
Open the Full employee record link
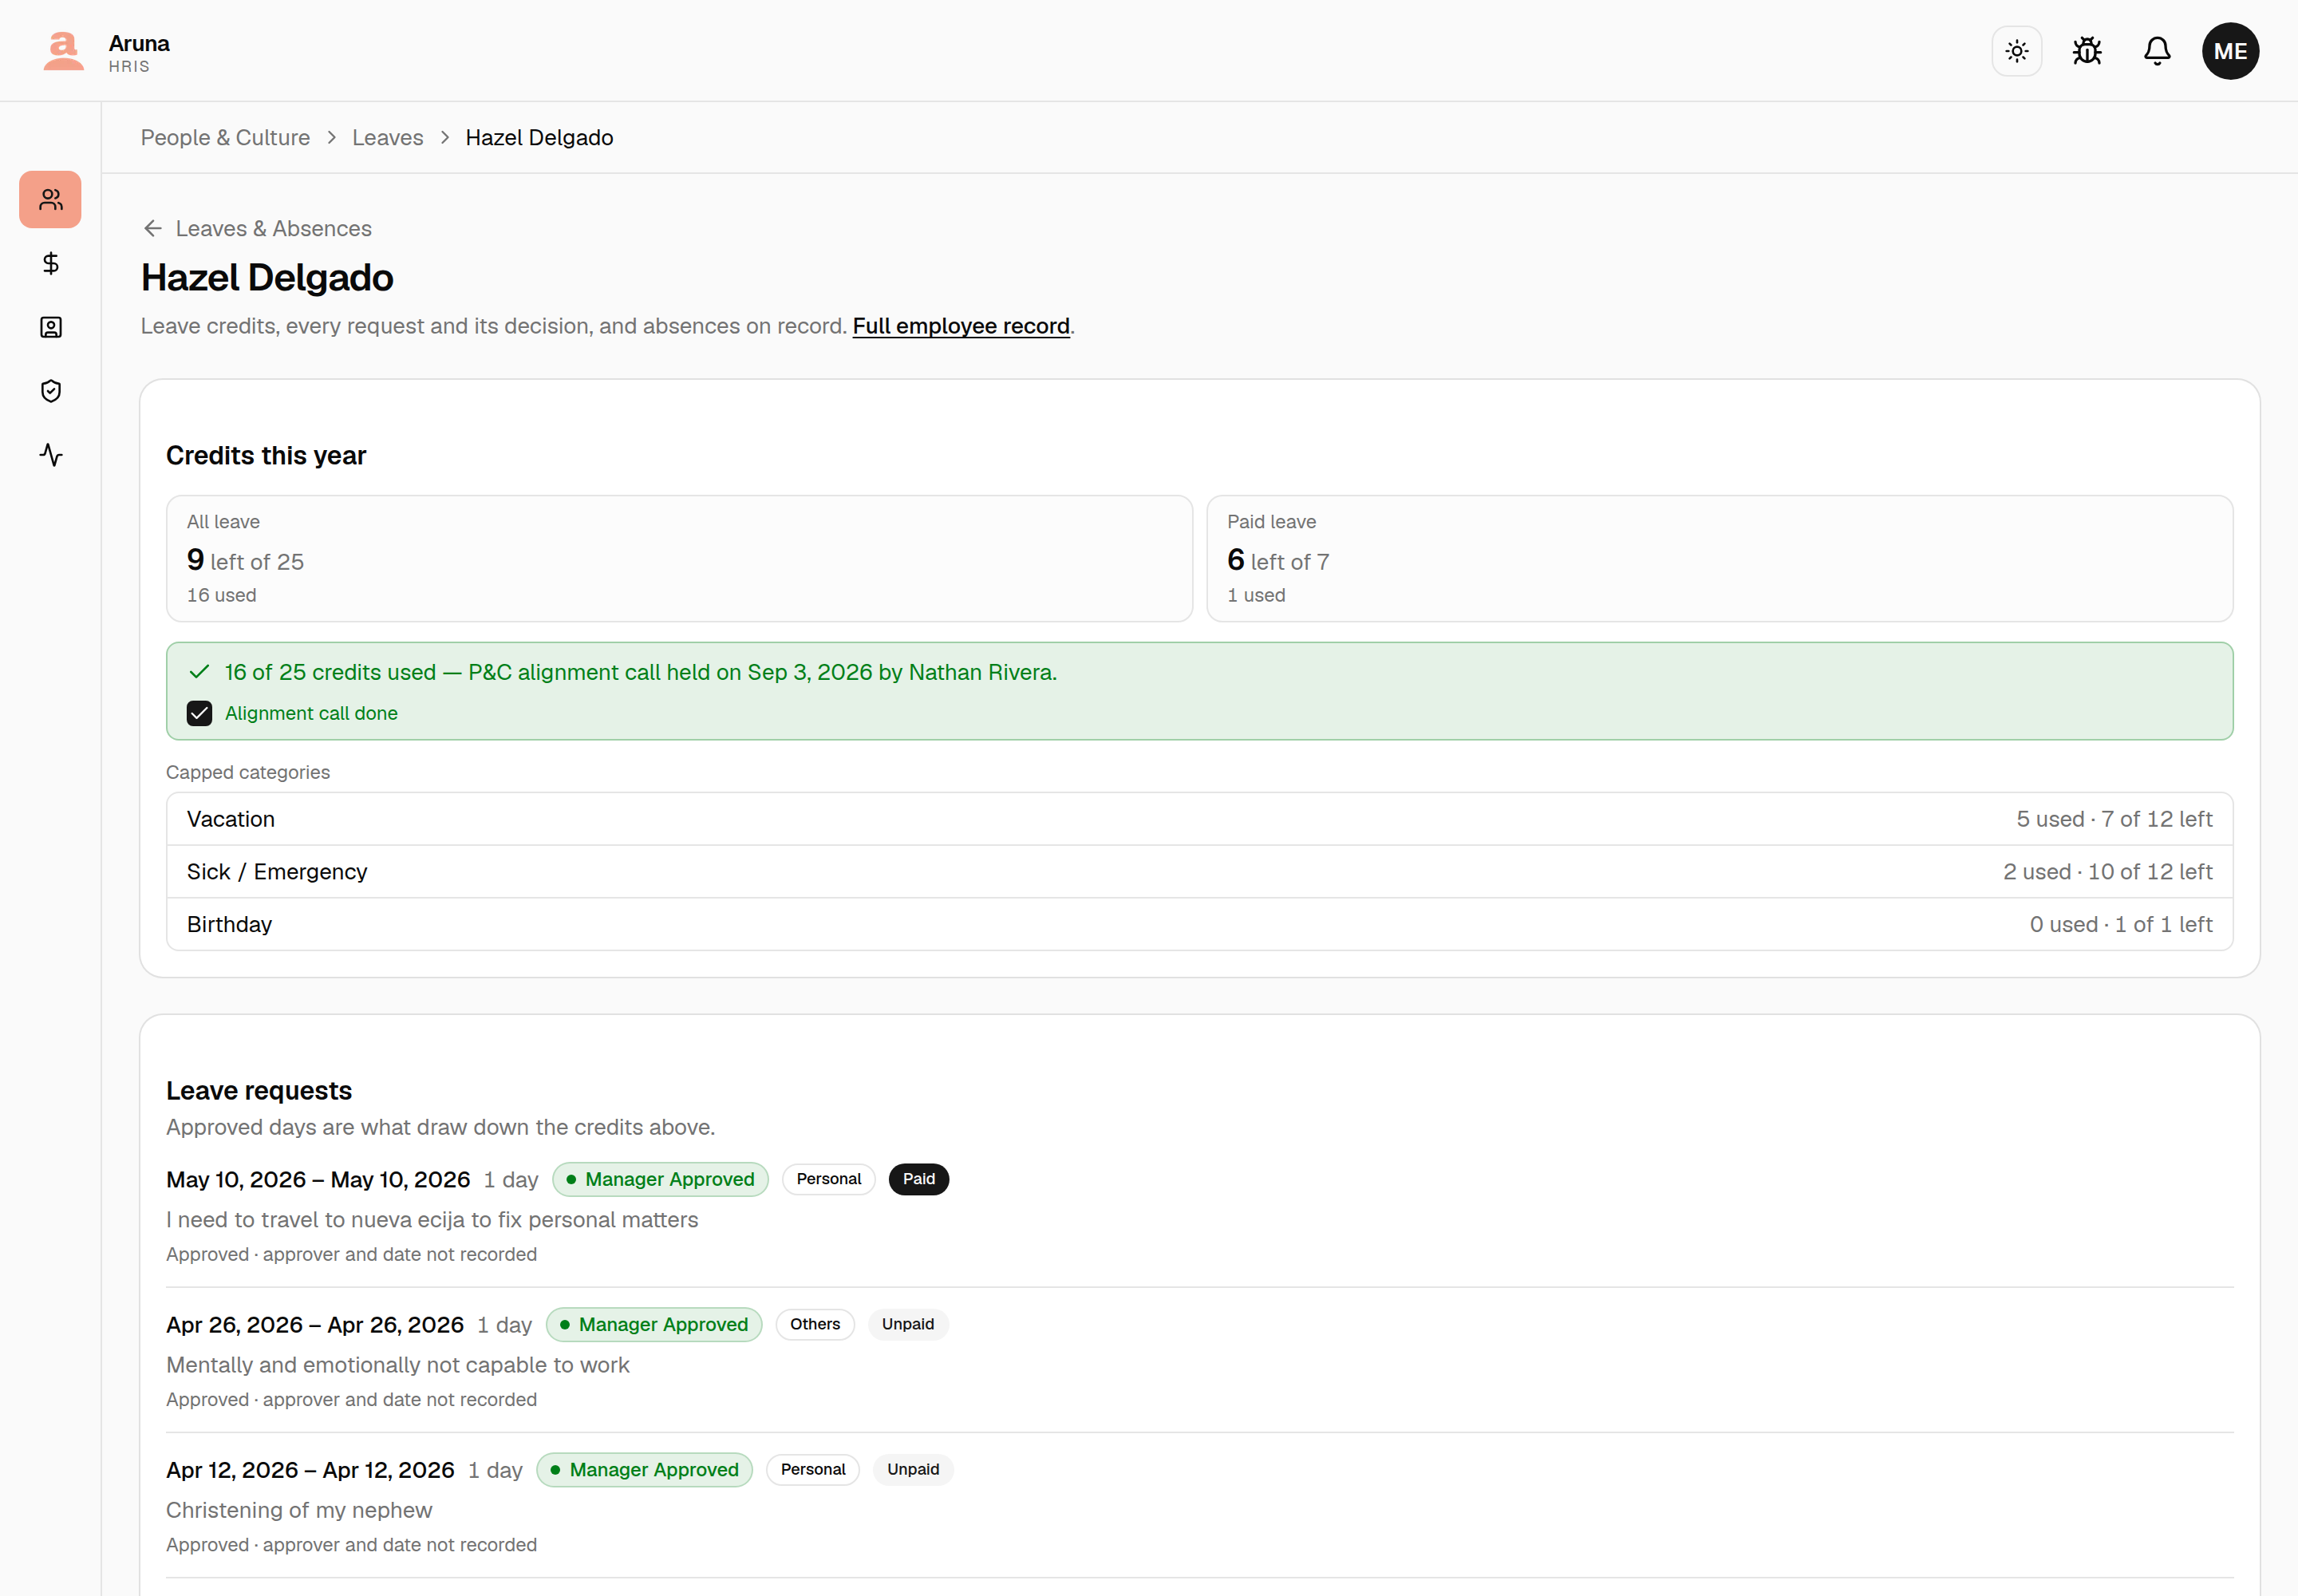(x=961, y=326)
